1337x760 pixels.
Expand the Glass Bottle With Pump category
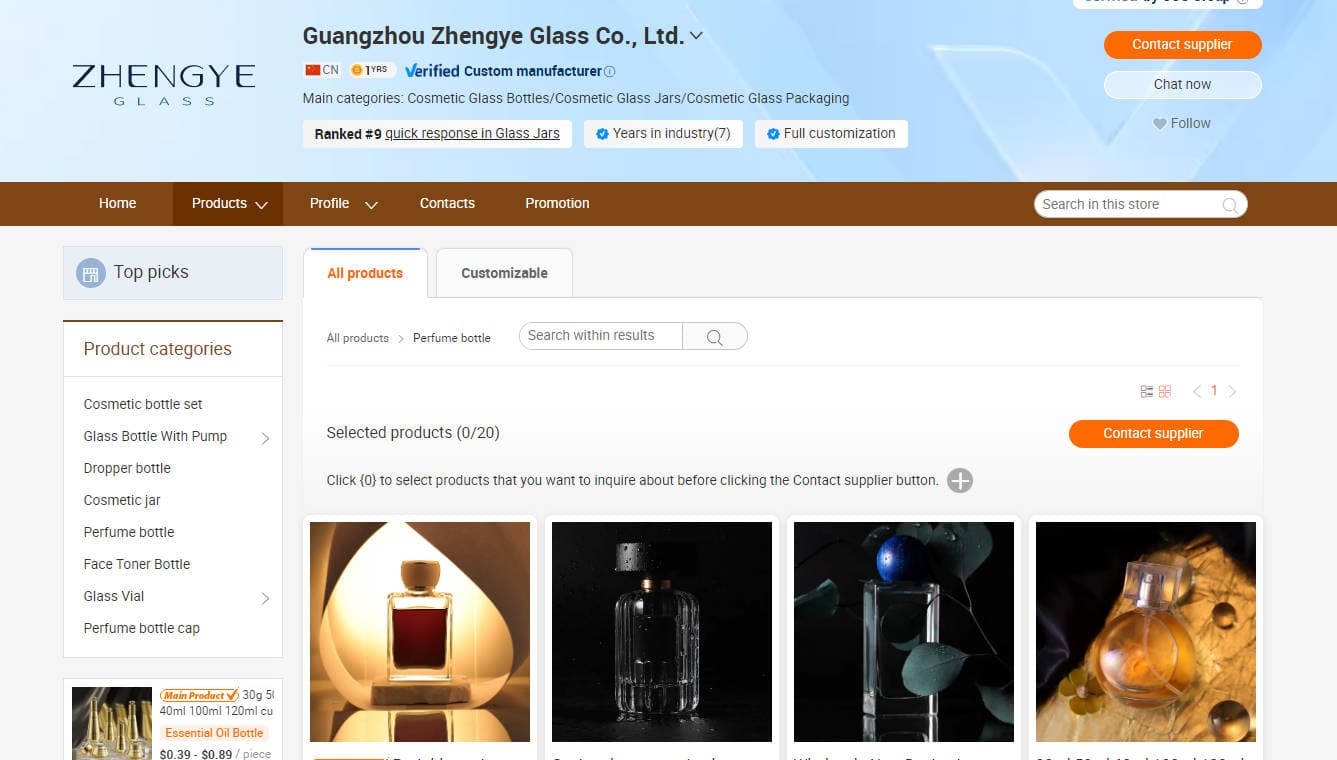pos(265,438)
